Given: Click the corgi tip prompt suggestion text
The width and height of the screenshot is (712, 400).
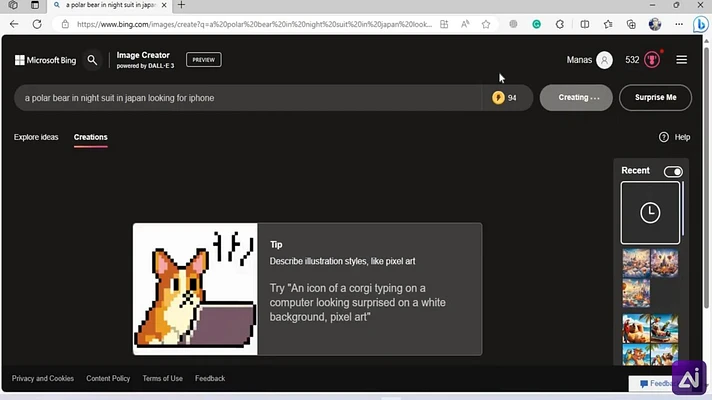Looking at the screenshot, I should 357,302.
